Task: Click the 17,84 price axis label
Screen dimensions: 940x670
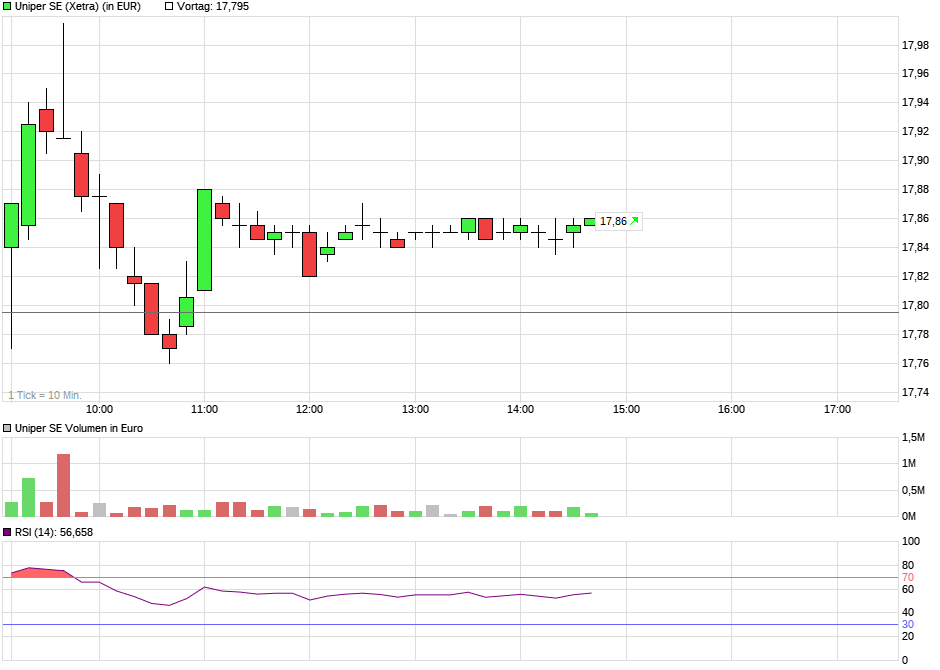Action: coord(915,248)
